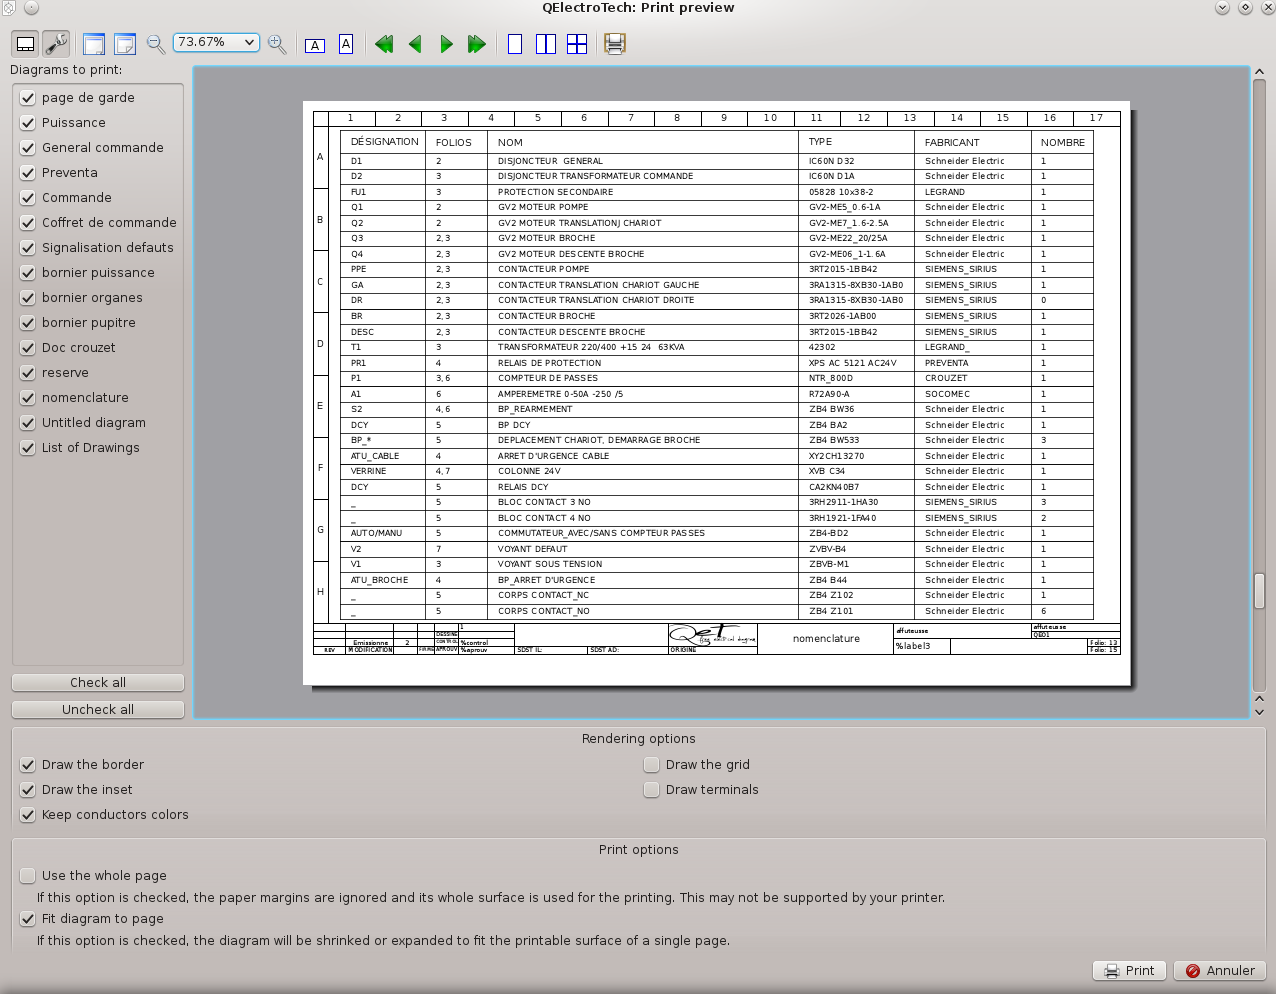
Task: Uncheck the Preventa diagram
Action: tap(27, 172)
